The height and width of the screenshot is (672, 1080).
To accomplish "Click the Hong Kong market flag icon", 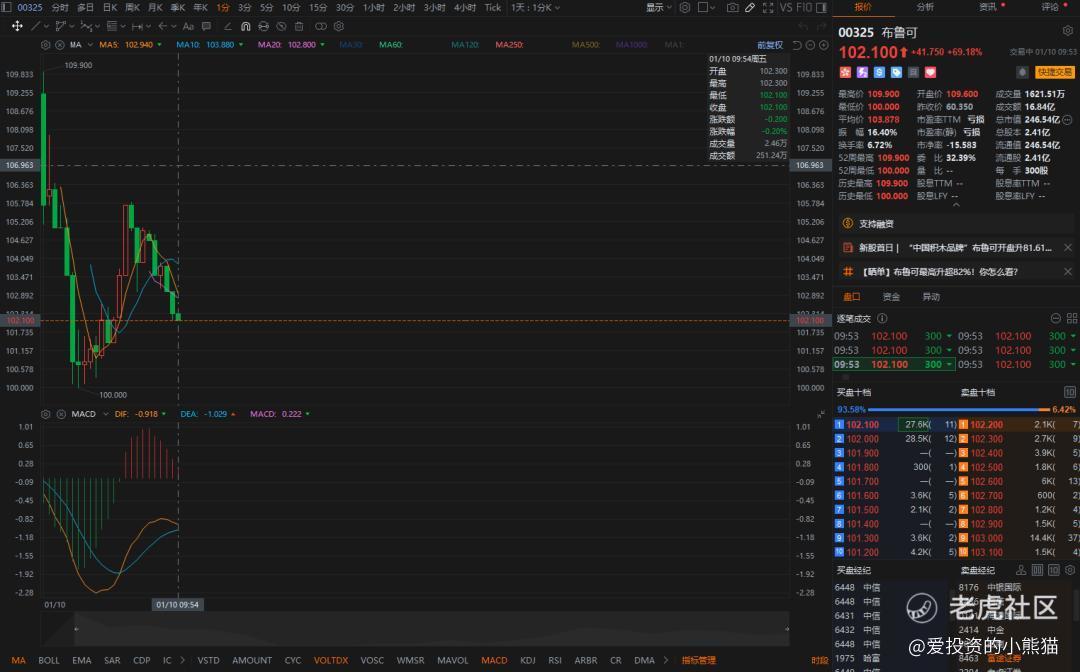I will [845, 72].
